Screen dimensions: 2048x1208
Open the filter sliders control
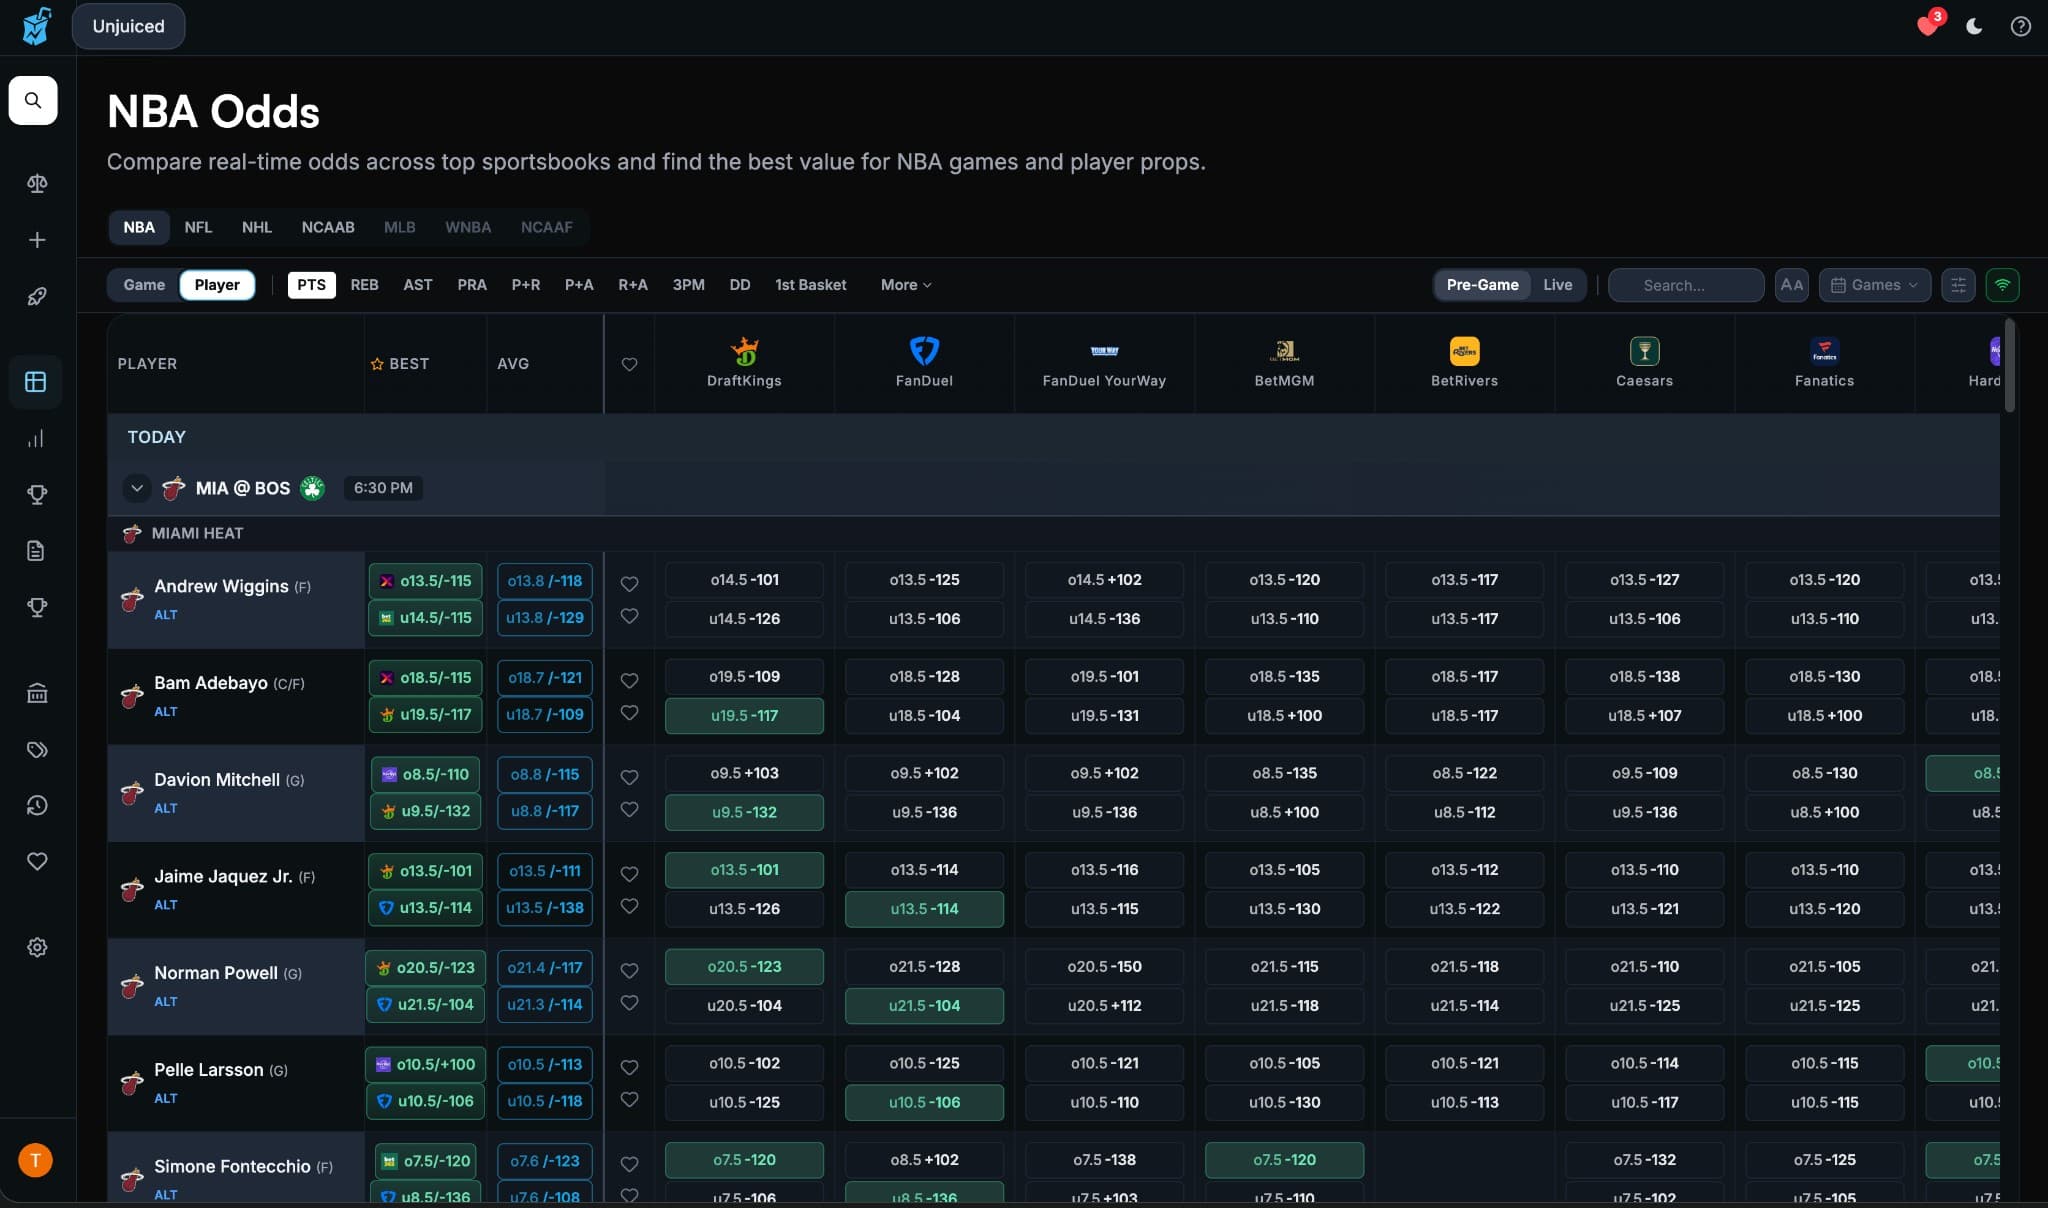(x=1958, y=285)
